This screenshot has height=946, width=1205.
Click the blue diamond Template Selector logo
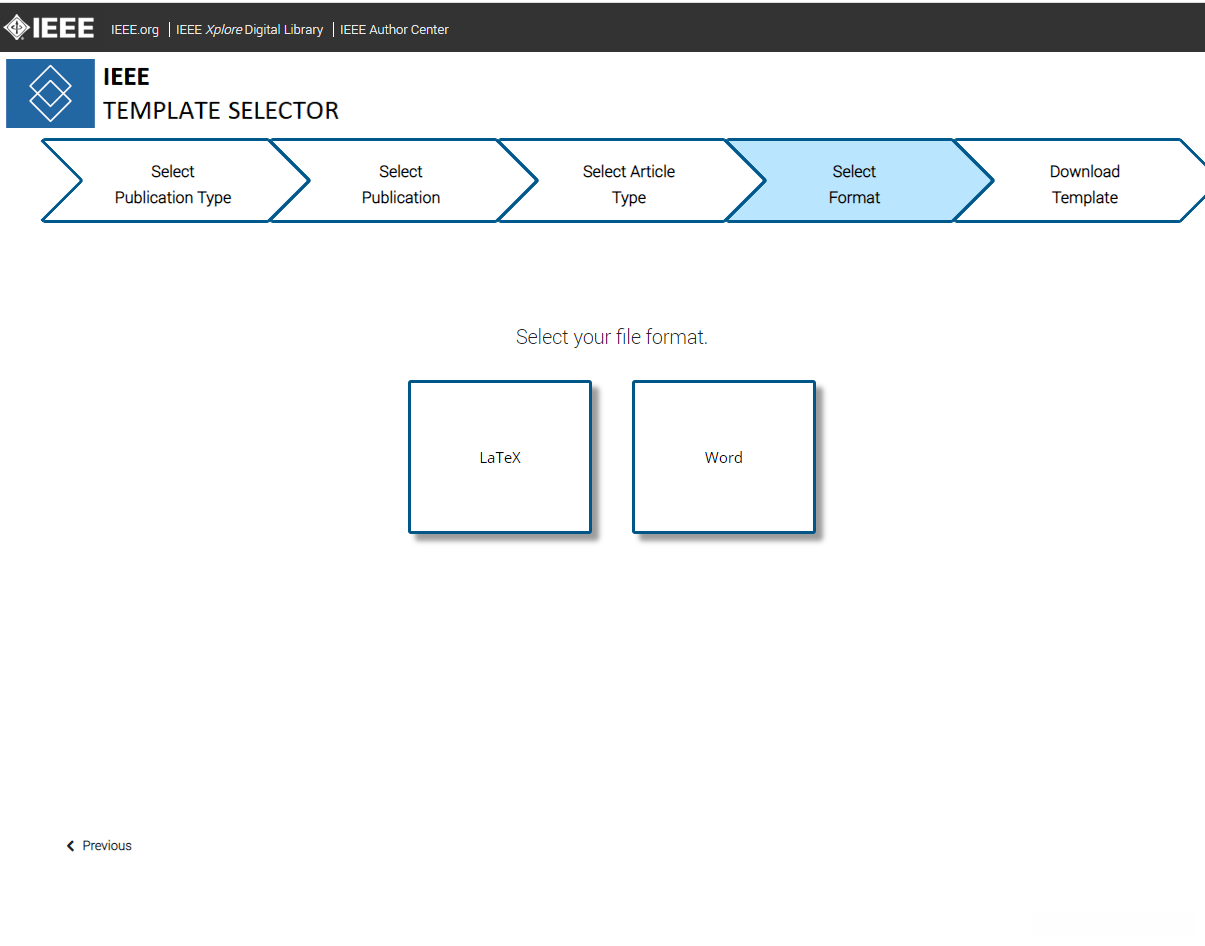click(50, 93)
